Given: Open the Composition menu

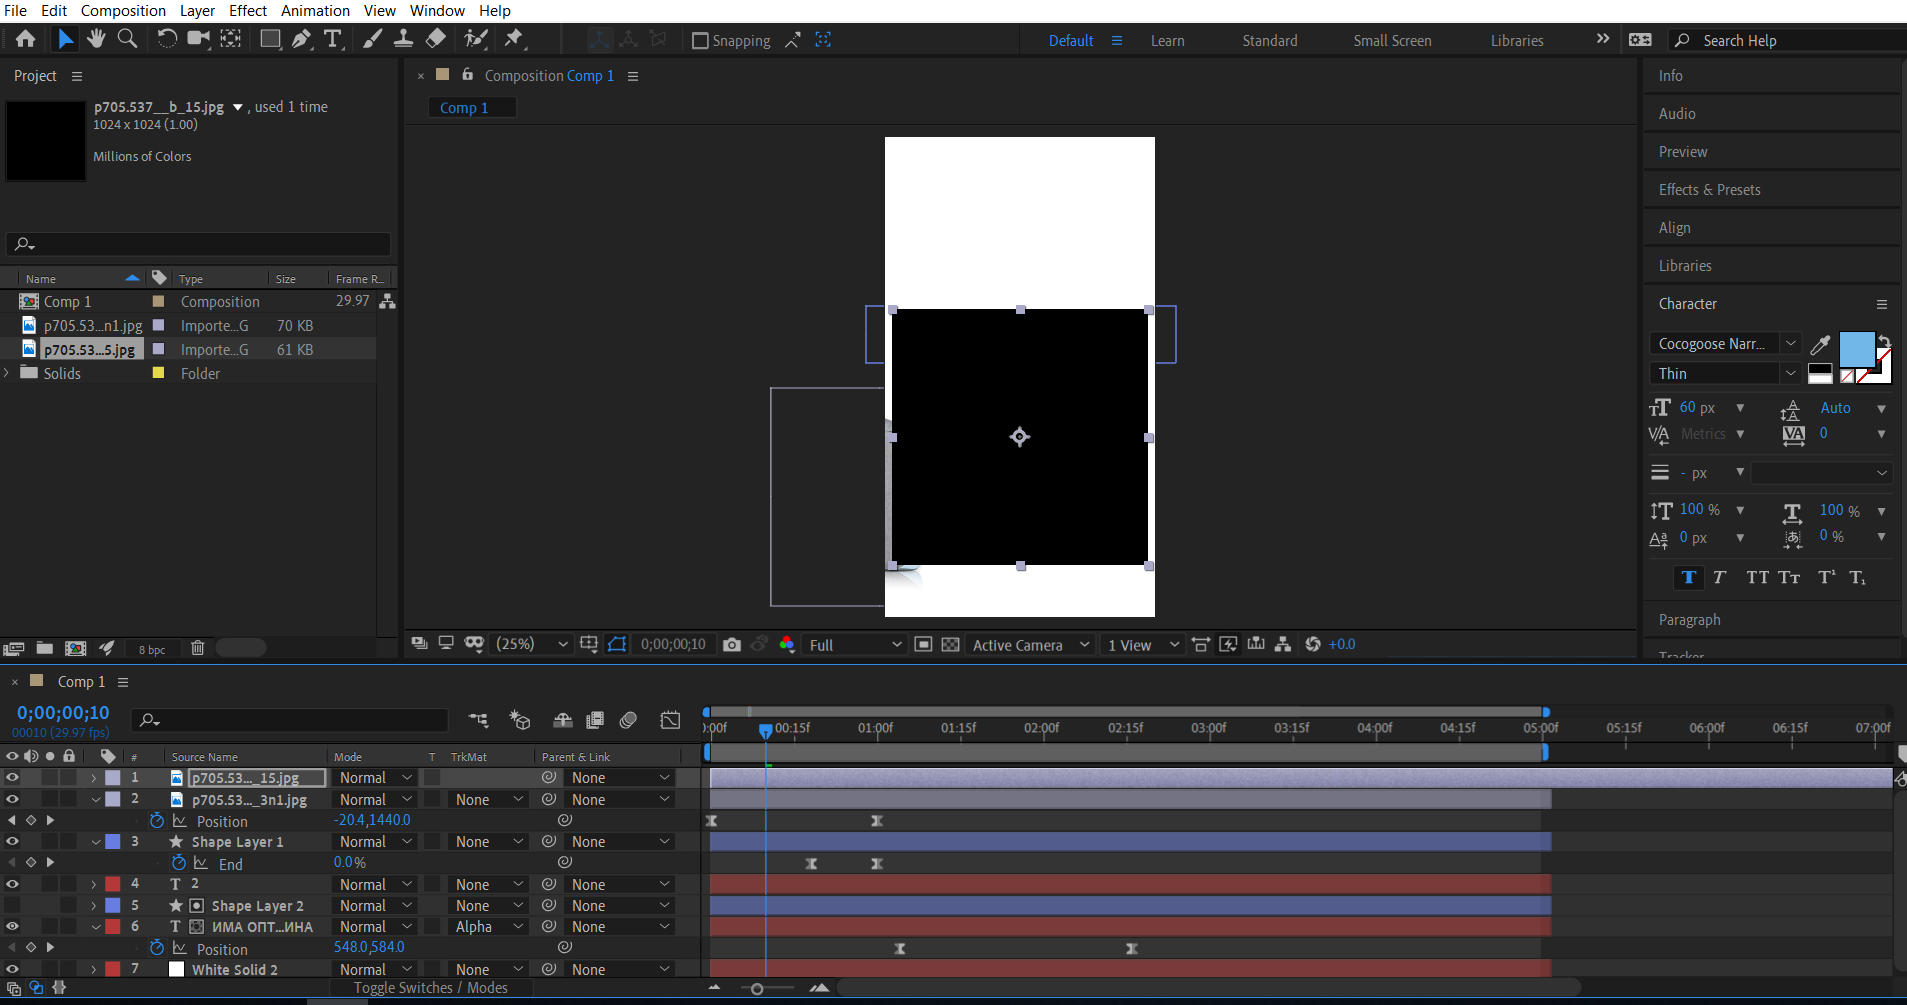Looking at the screenshot, I should tap(123, 11).
